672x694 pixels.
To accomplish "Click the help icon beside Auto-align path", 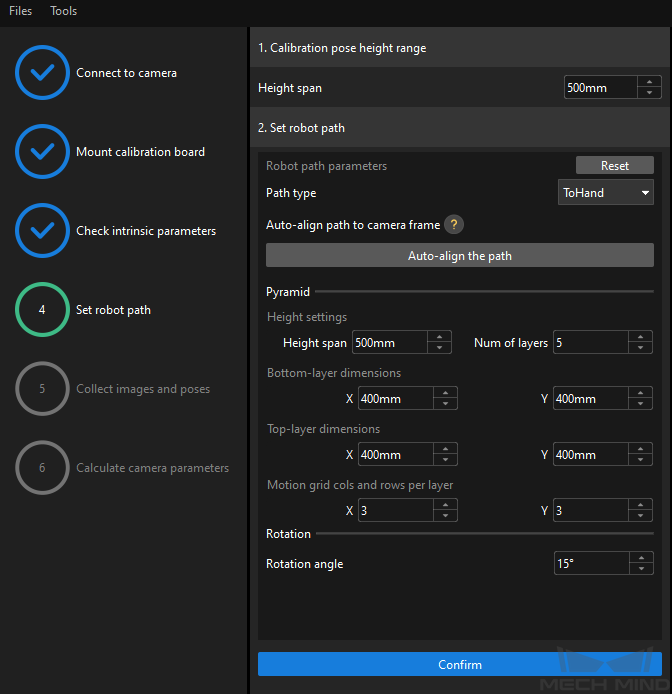I will (x=454, y=225).
